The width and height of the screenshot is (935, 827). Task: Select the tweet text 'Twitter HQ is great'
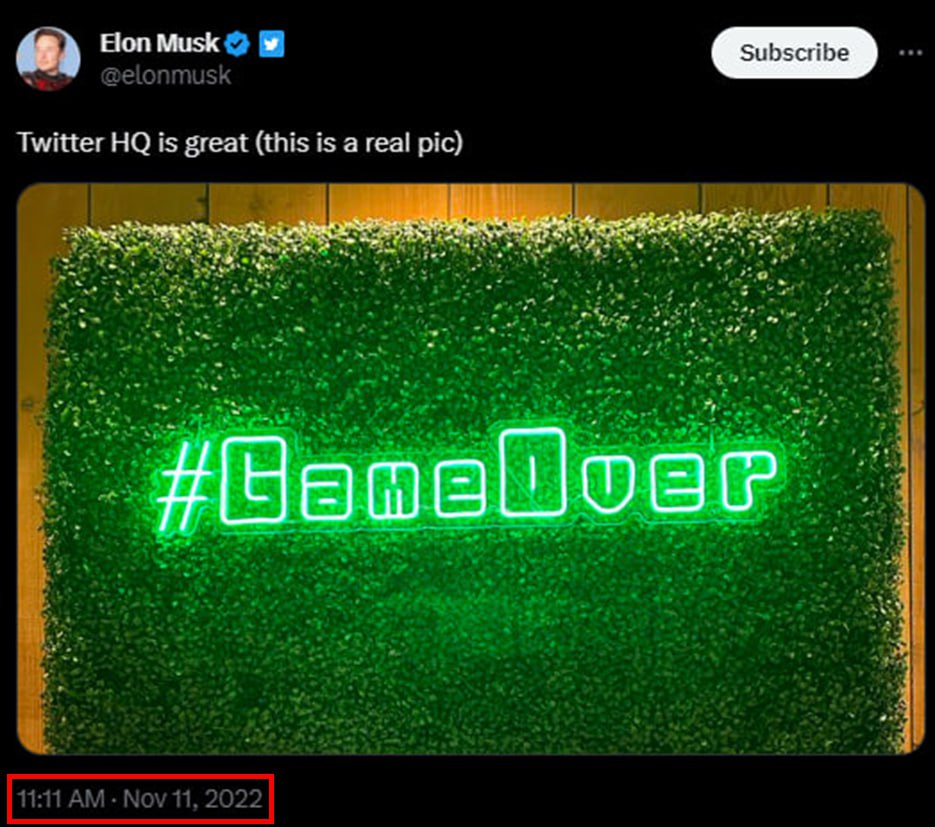pos(133,143)
